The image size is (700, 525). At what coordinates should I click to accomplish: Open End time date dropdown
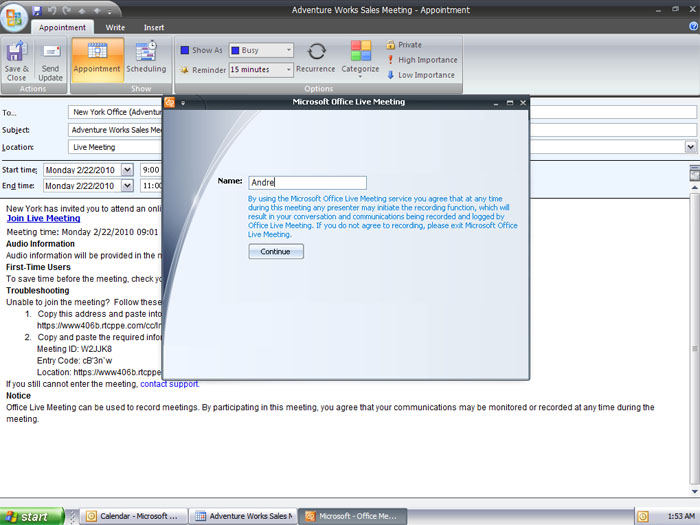coord(127,186)
